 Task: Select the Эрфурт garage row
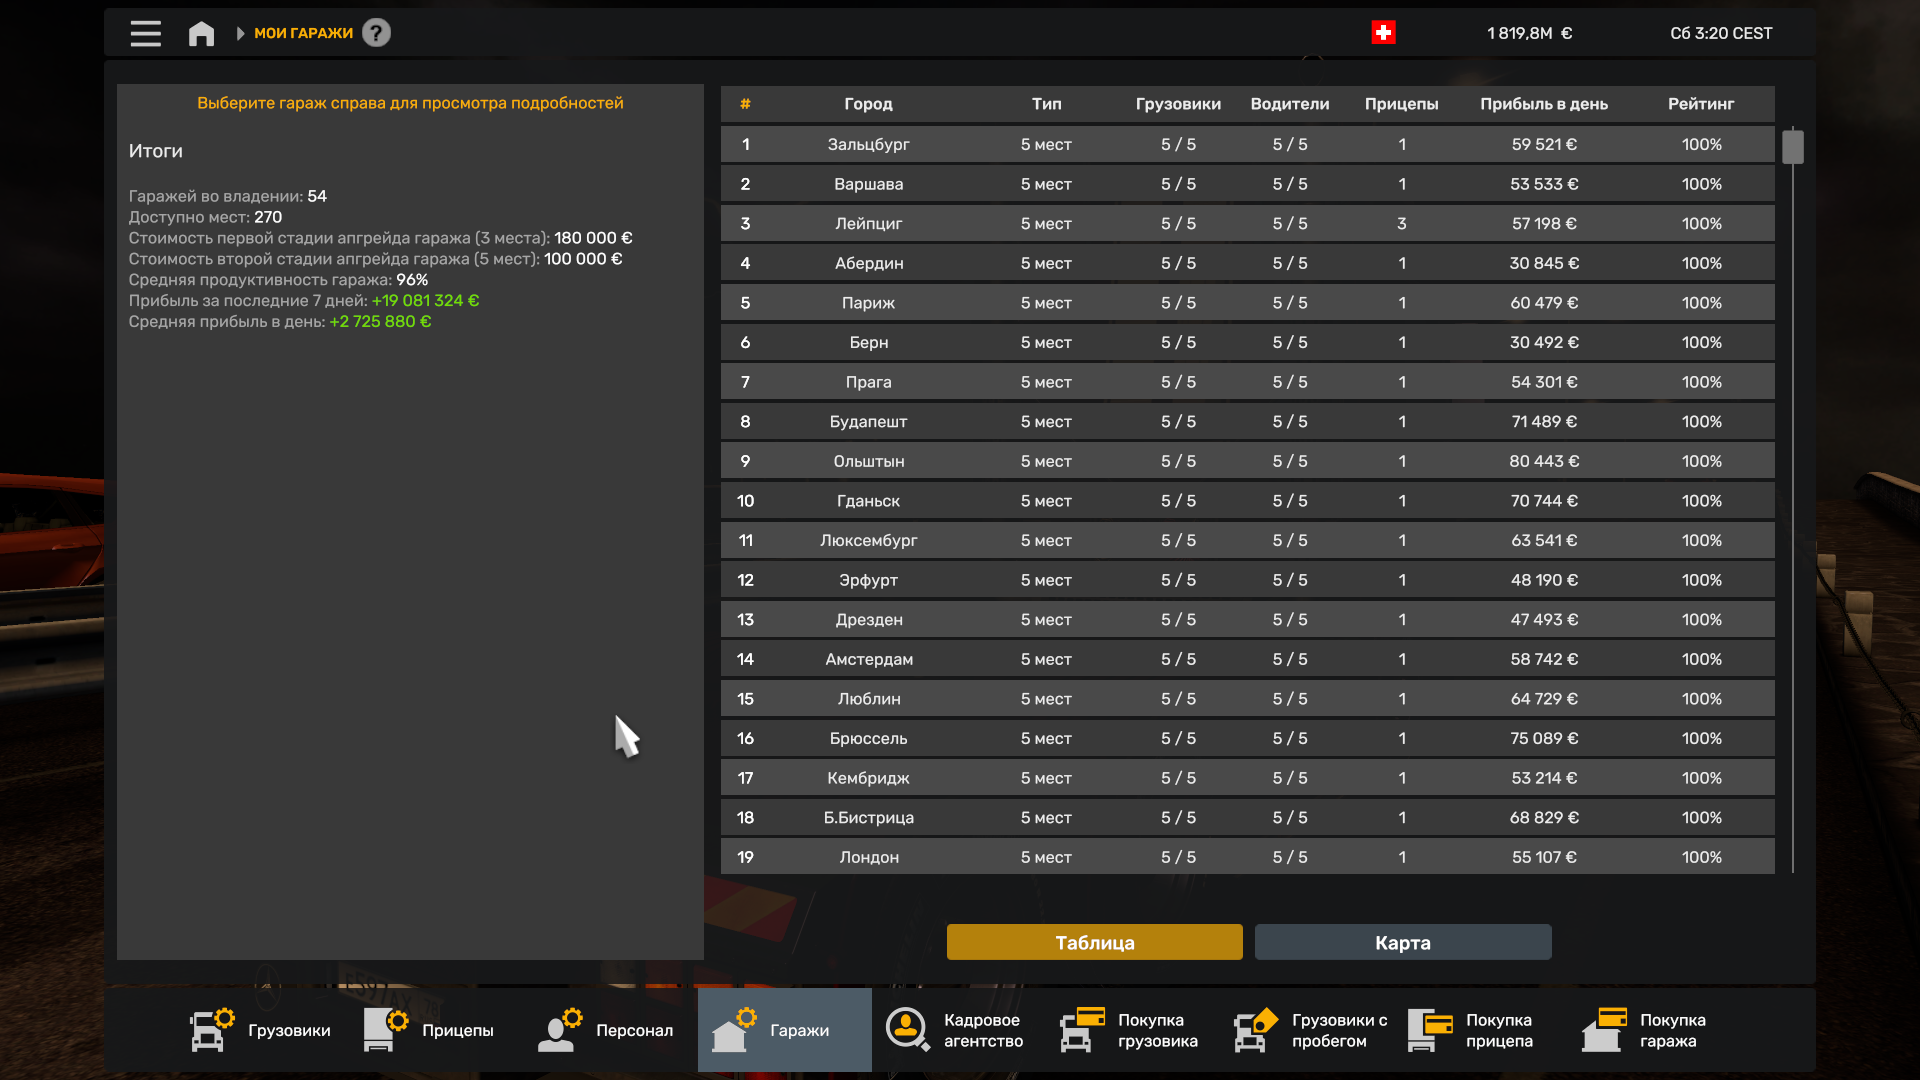click(x=1247, y=580)
